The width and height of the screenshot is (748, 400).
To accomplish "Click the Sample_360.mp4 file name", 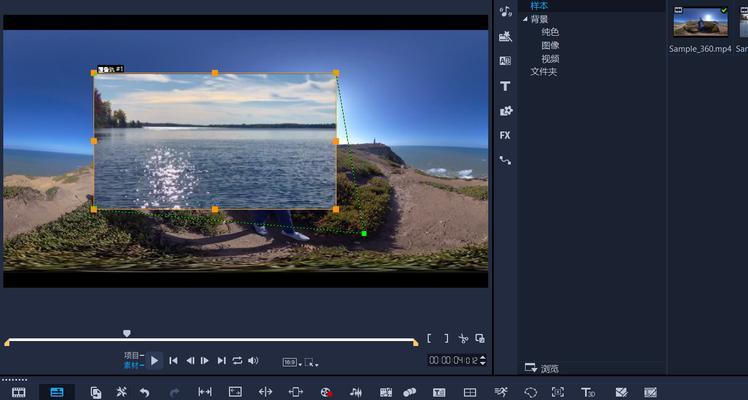I will point(700,49).
